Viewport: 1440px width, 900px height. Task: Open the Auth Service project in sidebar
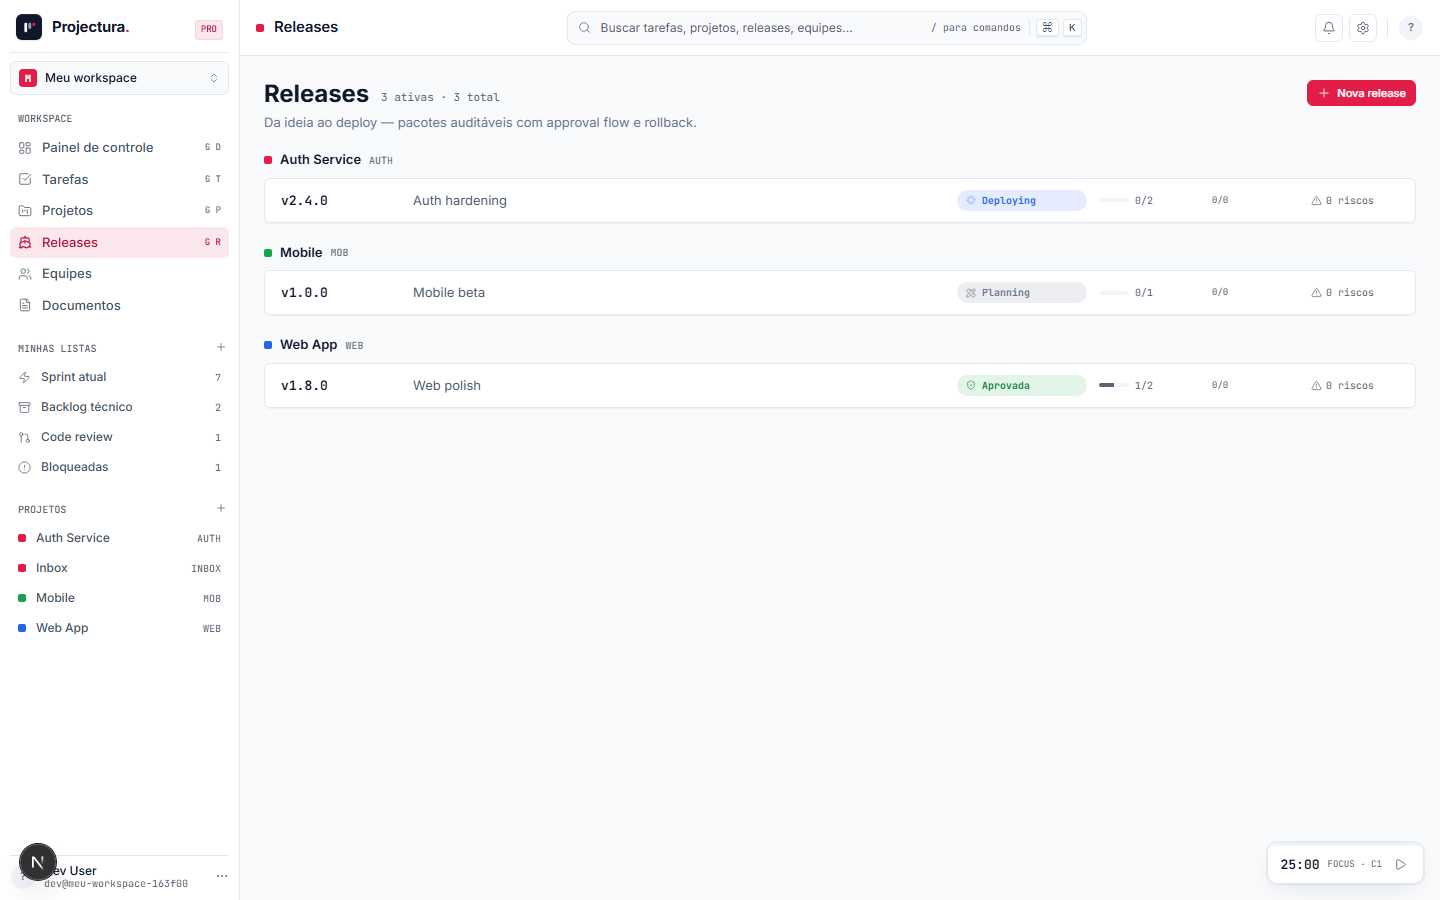(x=119, y=538)
